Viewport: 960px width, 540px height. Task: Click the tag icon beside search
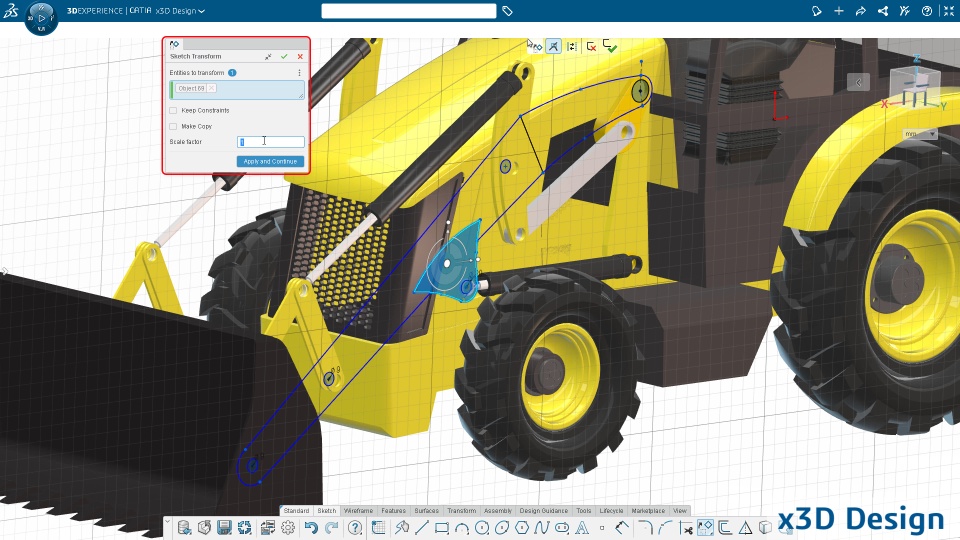pos(508,11)
